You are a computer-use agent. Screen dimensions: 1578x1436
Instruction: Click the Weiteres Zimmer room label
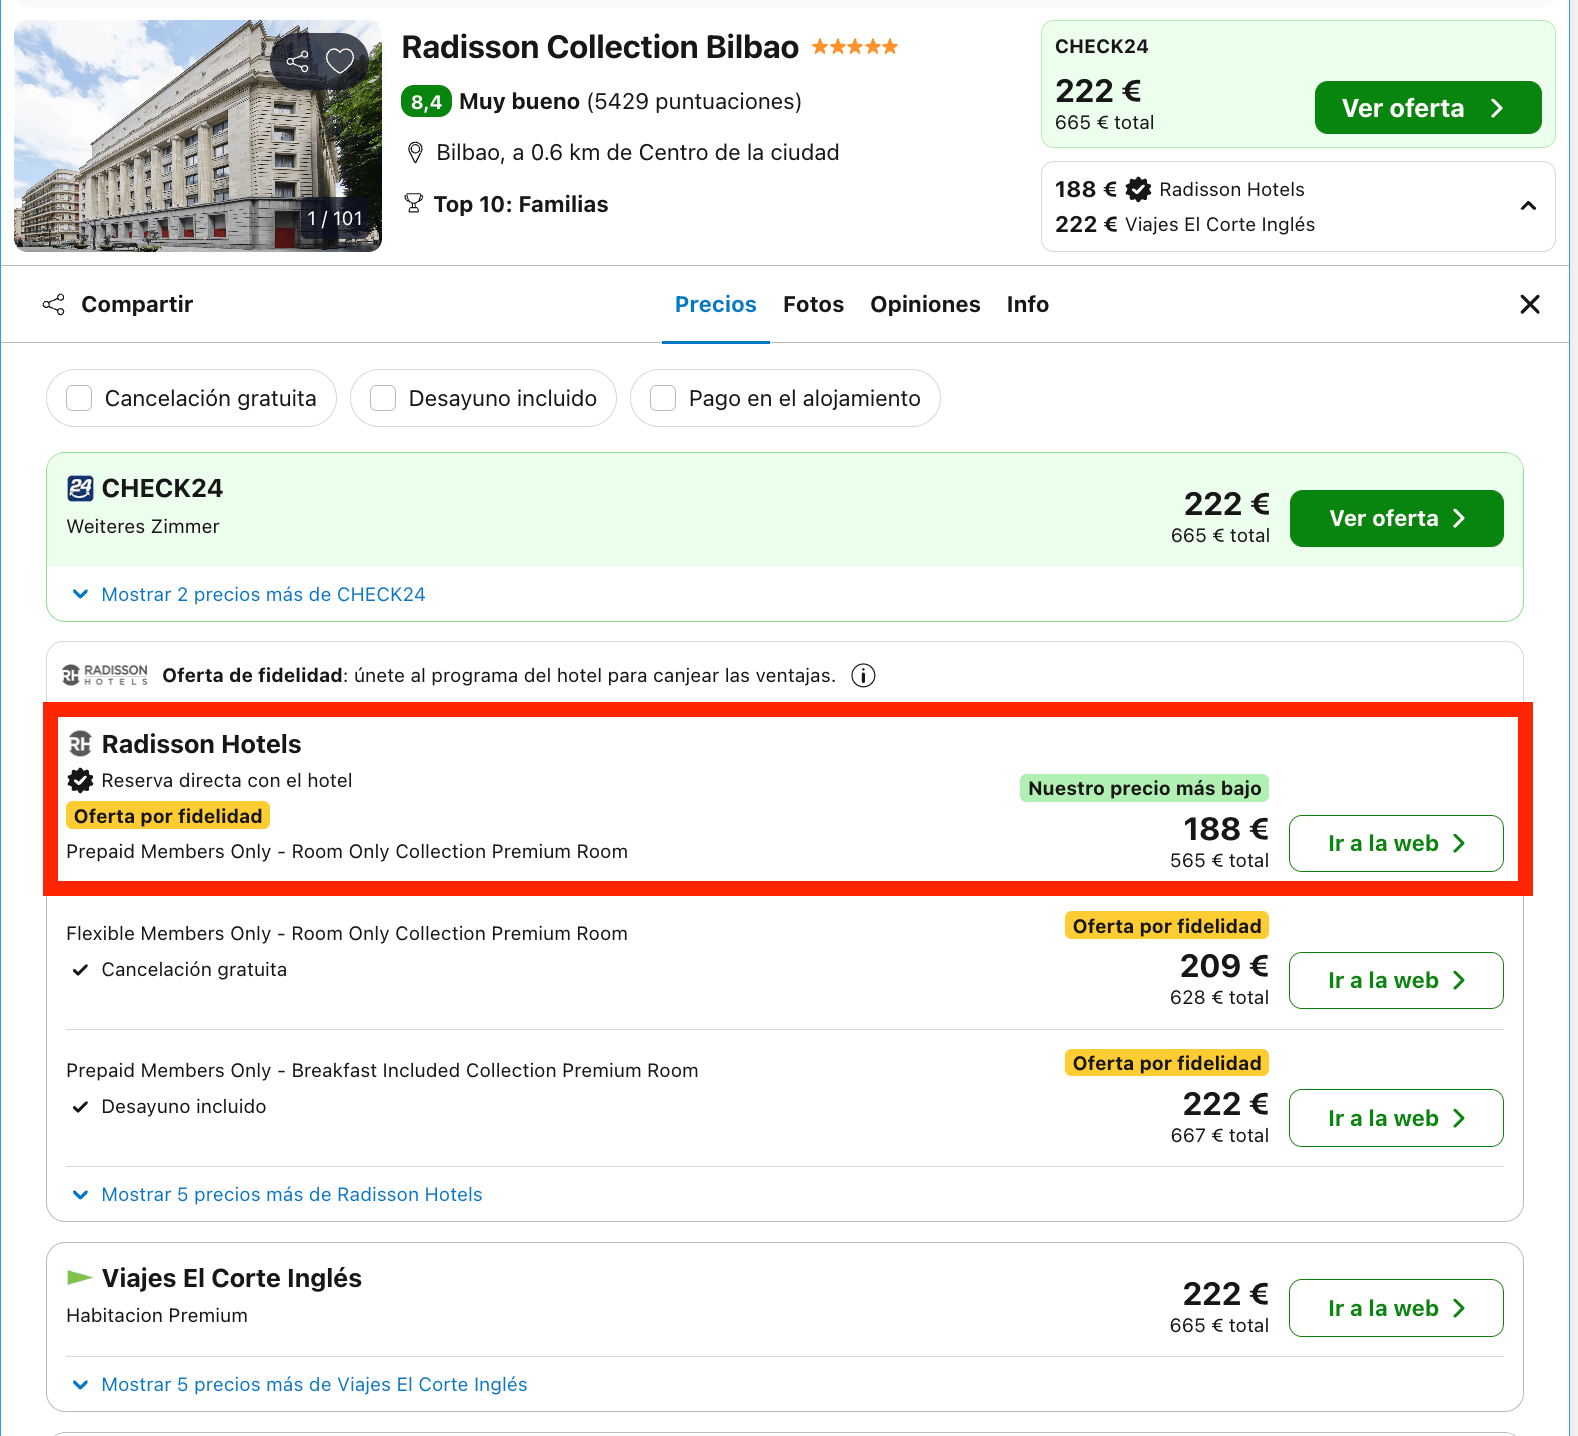pos(143,526)
